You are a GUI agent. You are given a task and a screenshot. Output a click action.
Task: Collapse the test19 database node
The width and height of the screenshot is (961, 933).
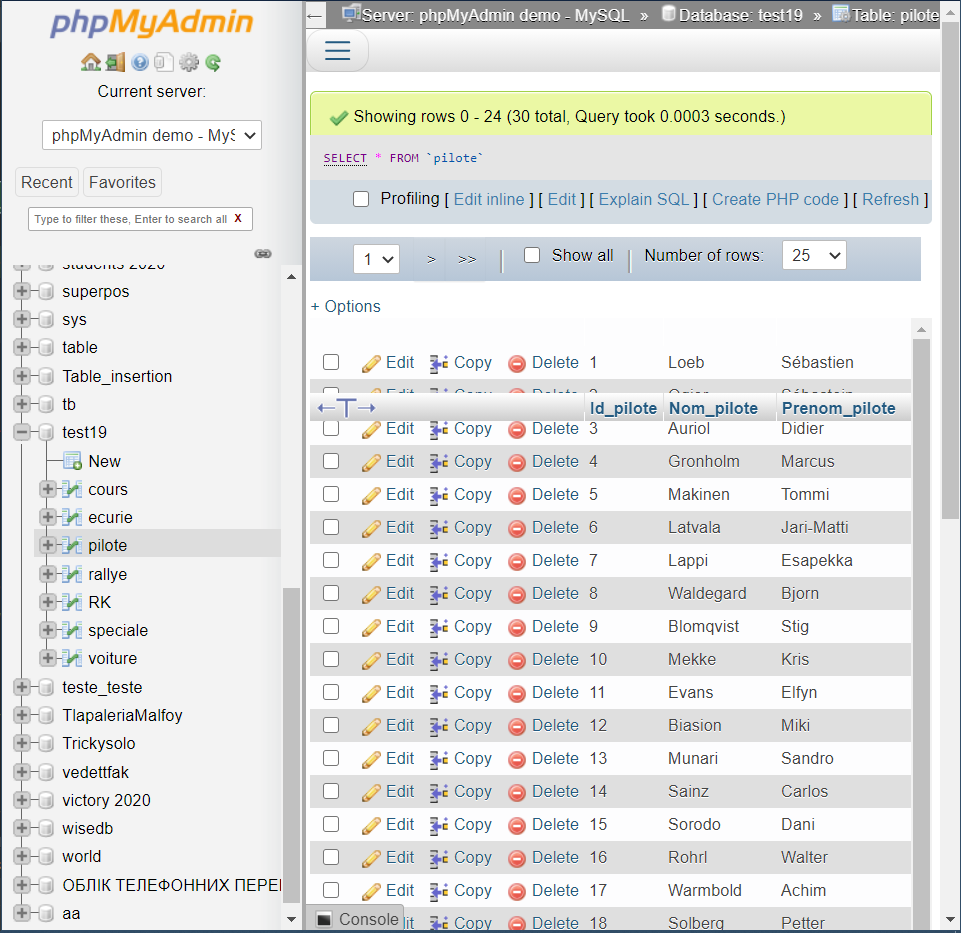[x=21, y=432]
